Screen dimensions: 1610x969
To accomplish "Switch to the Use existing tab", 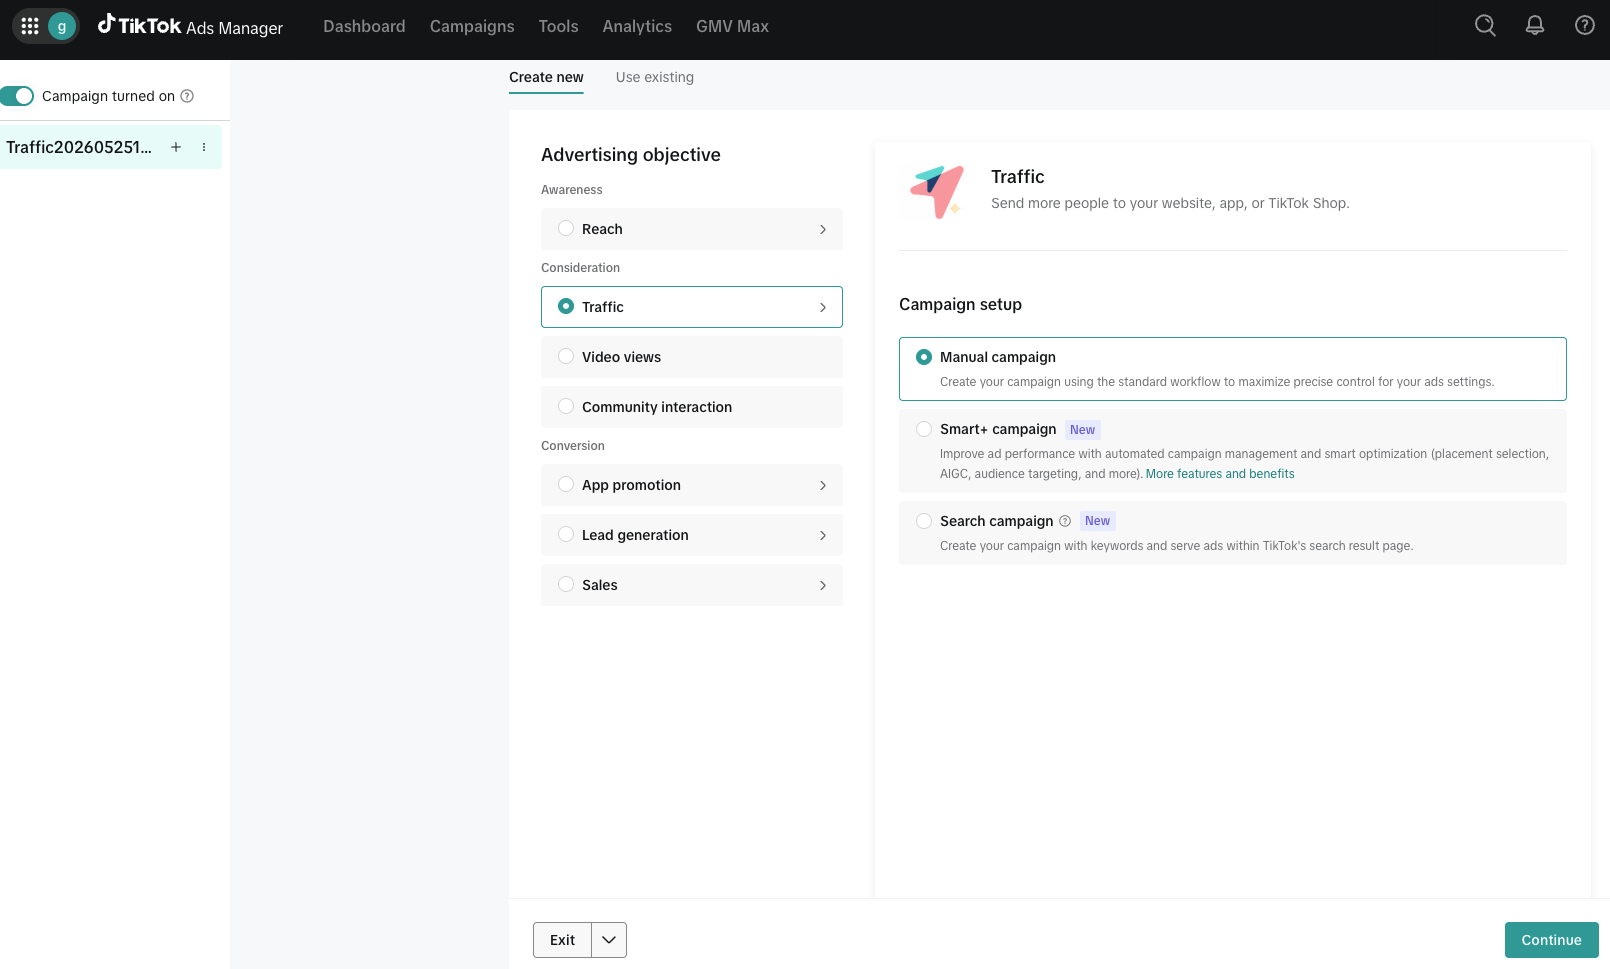I will click(x=655, y=77).
